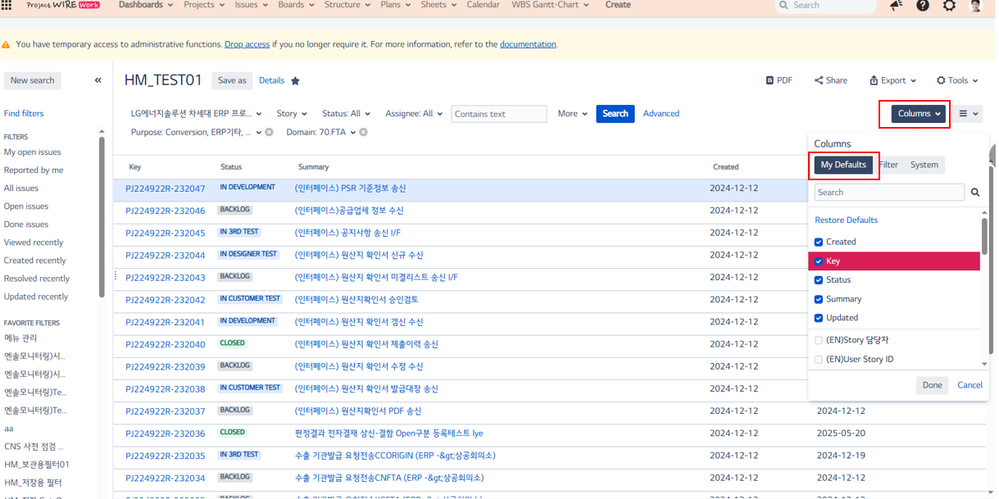Open the administration gear icon

[949, 5]
